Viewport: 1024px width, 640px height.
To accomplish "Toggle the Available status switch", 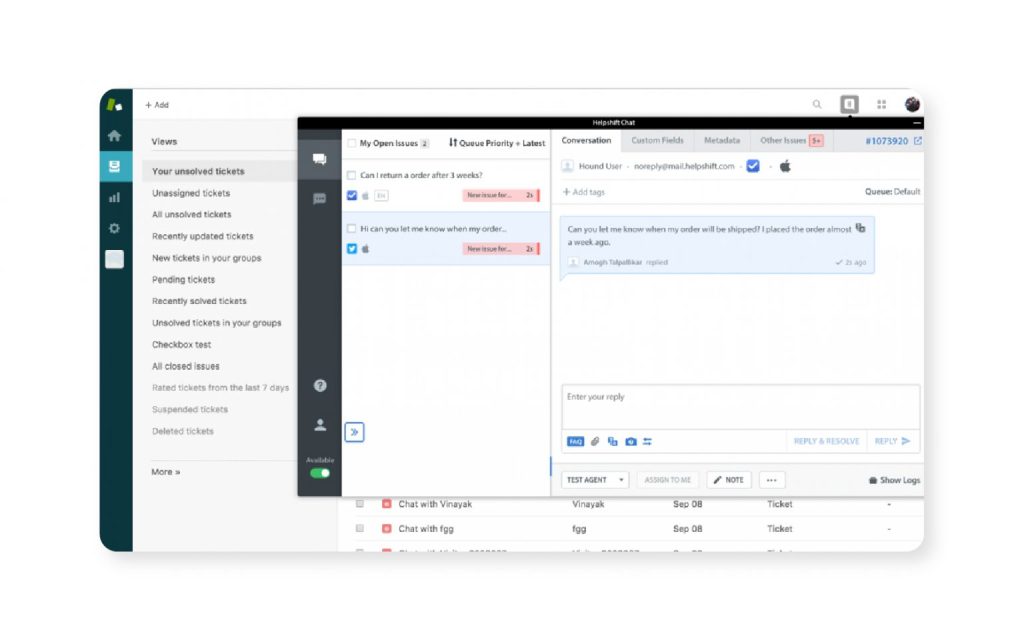I will point(320,473).
